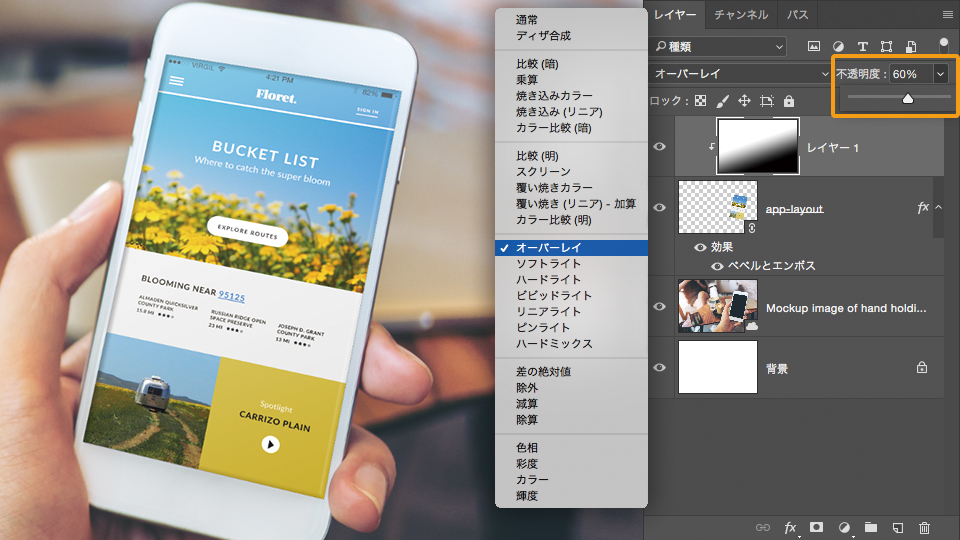The height and width of the screenshot is (540, 960).
Task: Collapse app-layout layer effects chevron
Action: click(938, 208)
